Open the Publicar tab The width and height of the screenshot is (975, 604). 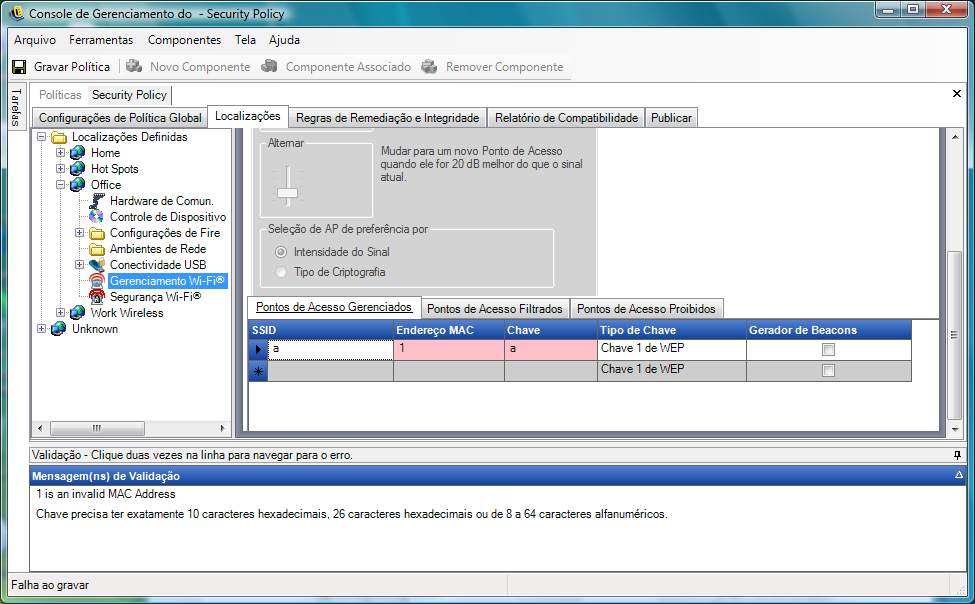pyautogui.click(x=671, y=118)
